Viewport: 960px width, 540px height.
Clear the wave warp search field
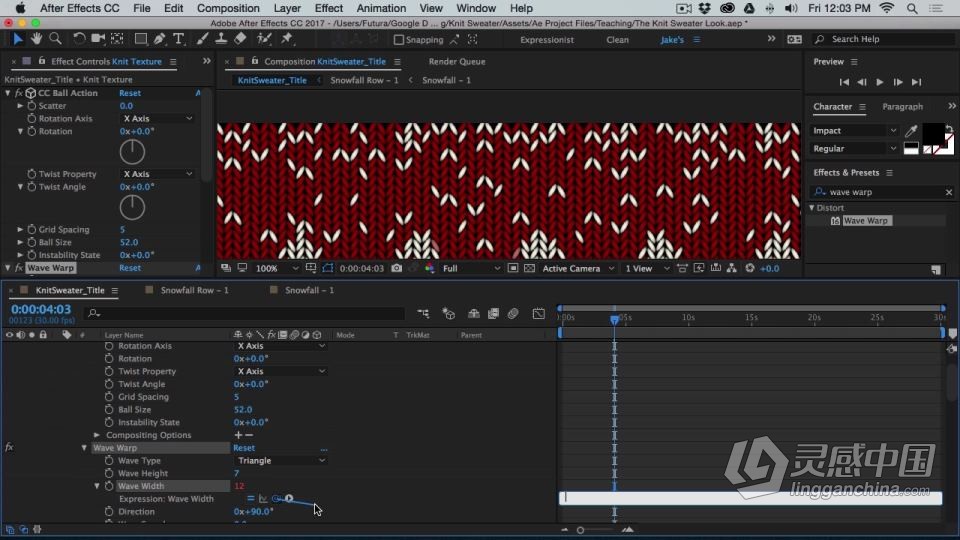coord(948,192)
